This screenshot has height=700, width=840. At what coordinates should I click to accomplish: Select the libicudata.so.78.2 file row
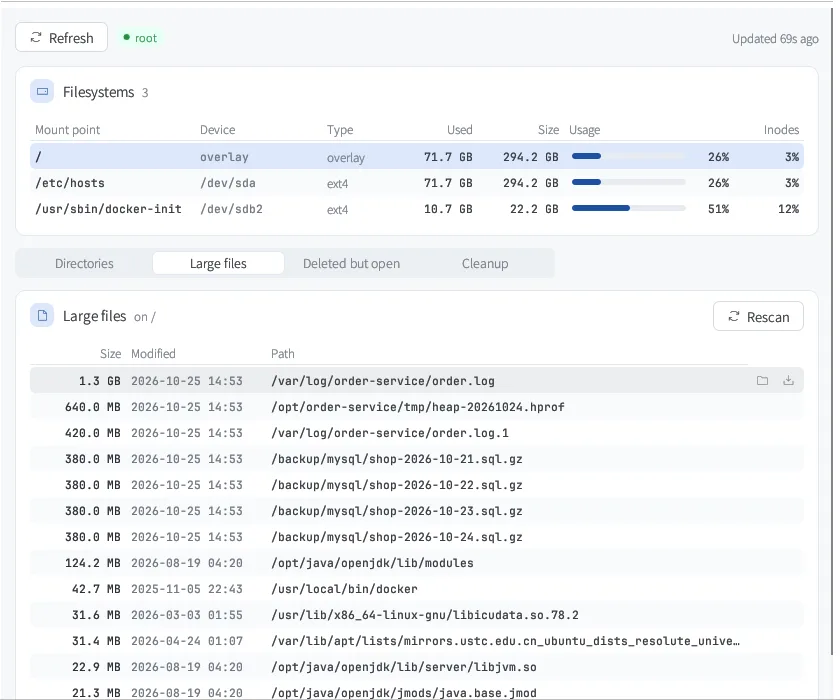pyautogui.click(x=417, y=615)
